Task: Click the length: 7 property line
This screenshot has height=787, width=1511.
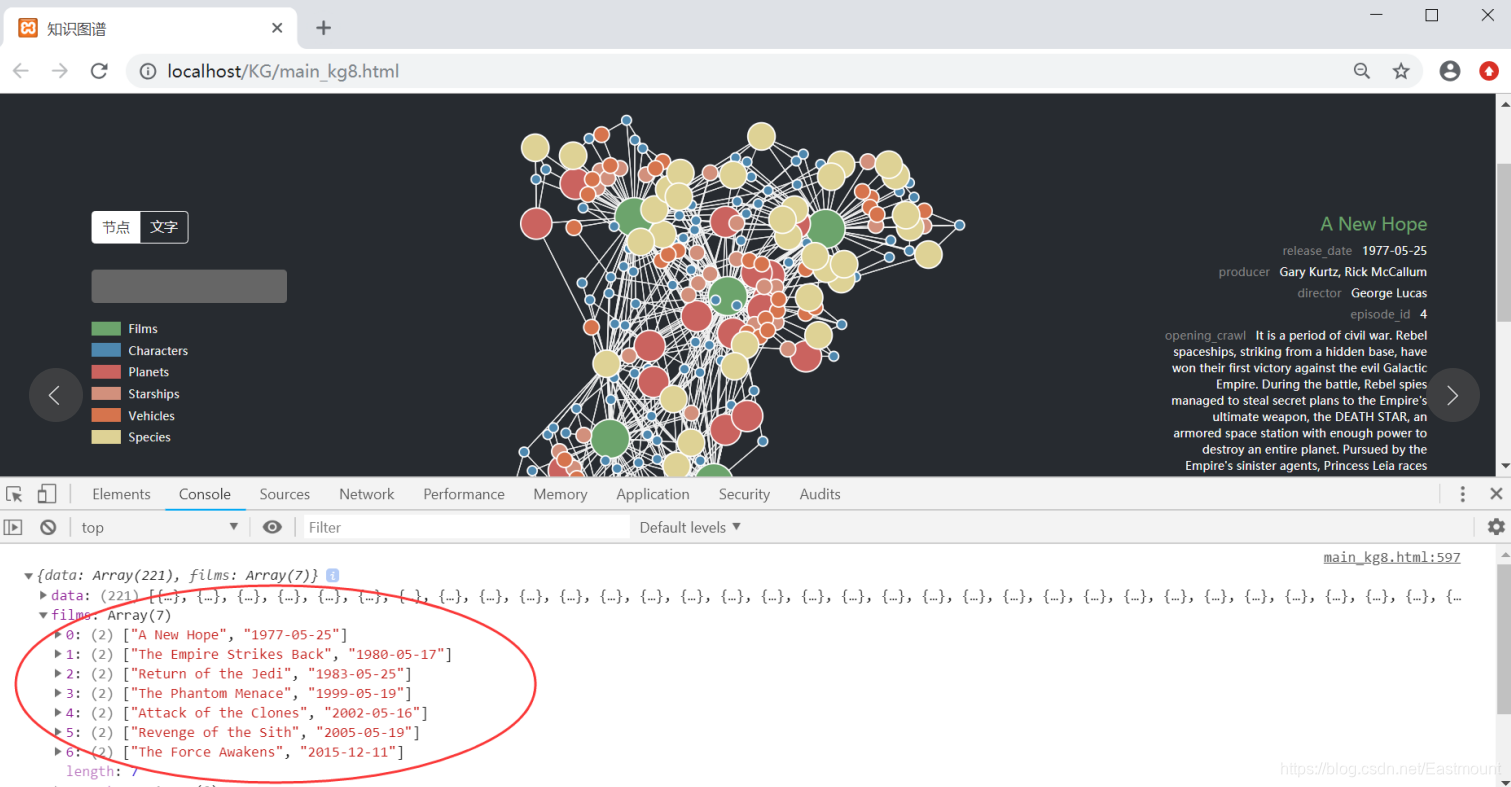Action: 102,771
